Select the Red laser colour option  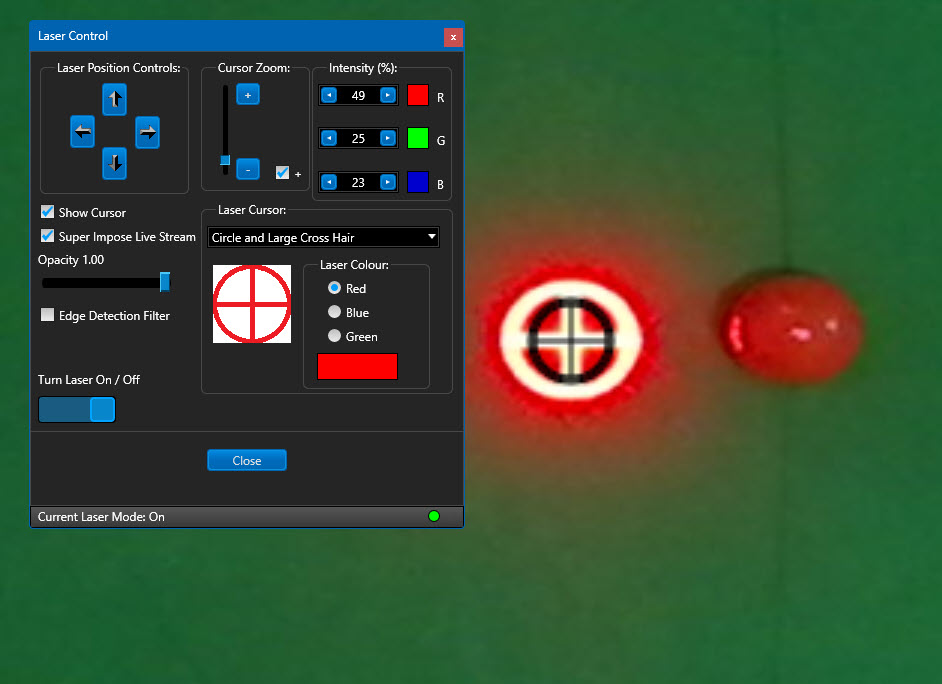pyautogui.click(x=335, y=288)
